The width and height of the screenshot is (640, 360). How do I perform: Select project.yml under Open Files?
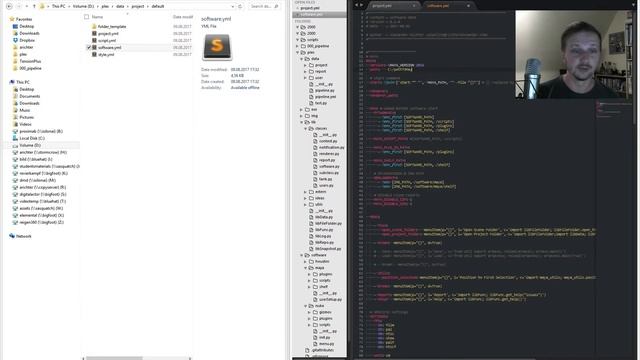(310, 8)
